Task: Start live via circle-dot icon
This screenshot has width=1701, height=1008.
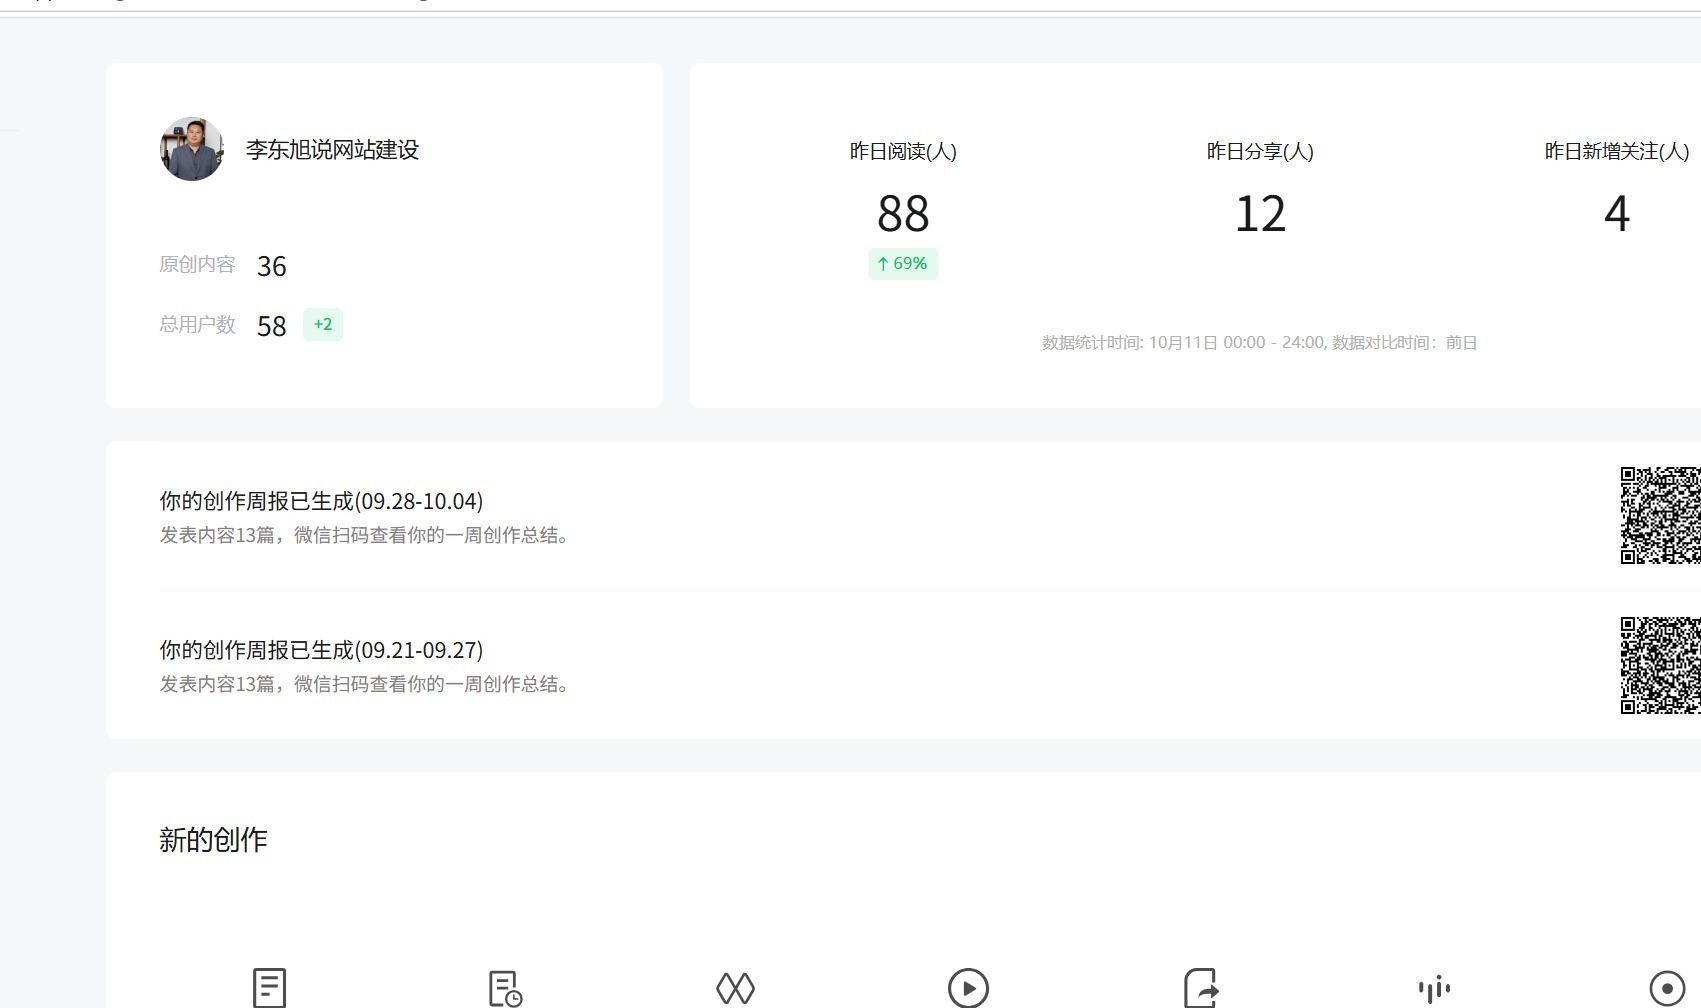Action: [1667, 989]
